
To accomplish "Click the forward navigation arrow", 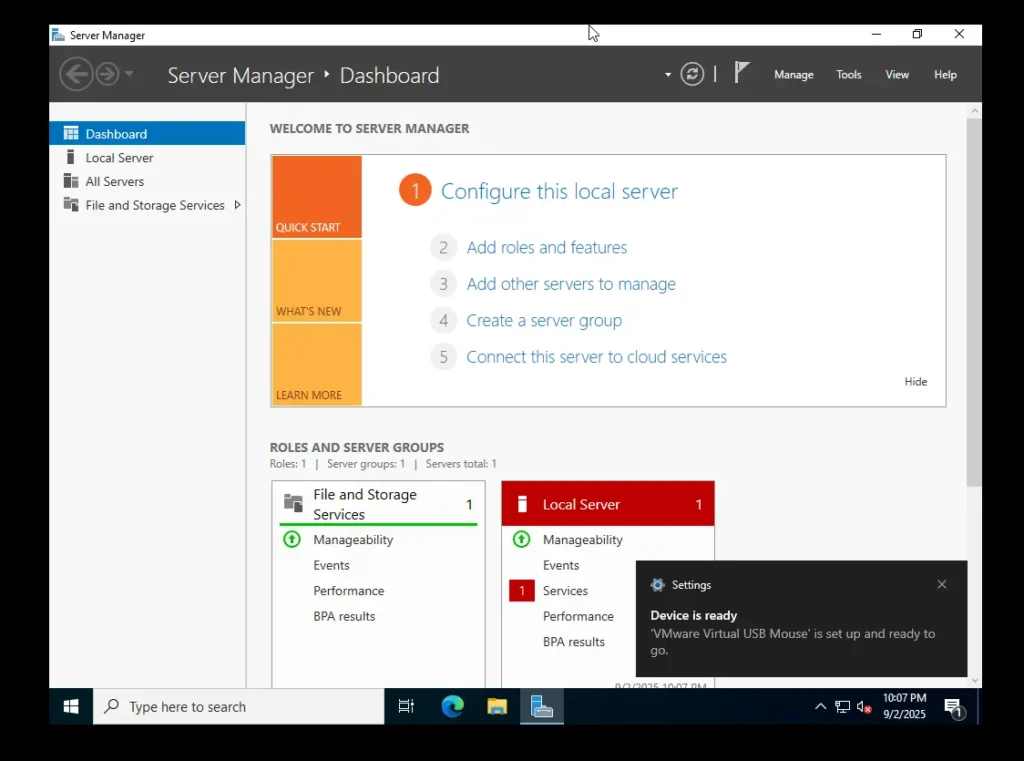I will click(107, 74).
